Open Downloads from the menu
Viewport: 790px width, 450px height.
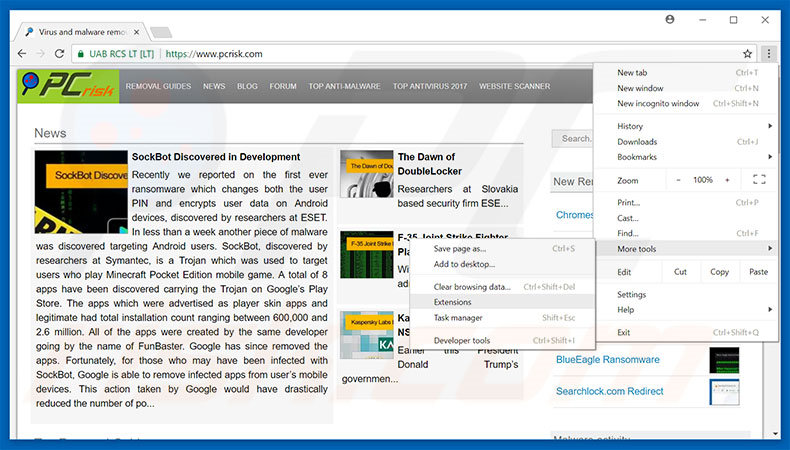click(x=687, y=142)
